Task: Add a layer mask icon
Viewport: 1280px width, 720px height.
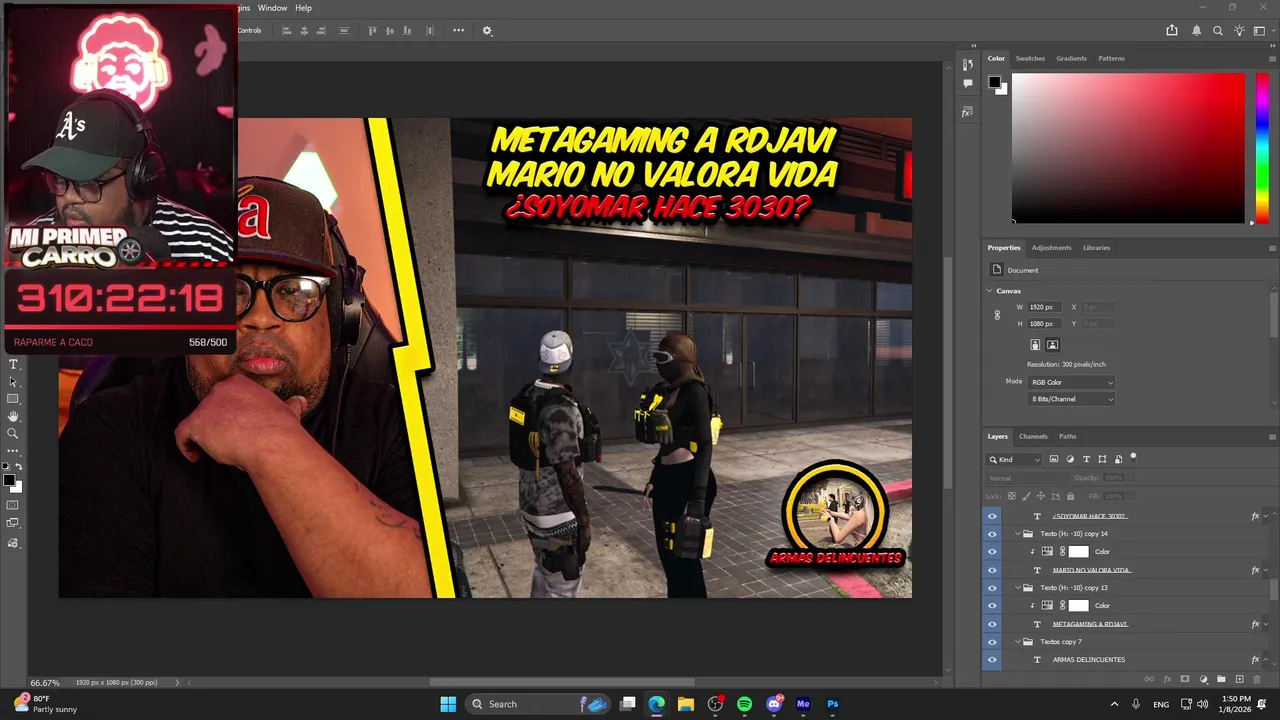Action: [x=1185, y=679]
